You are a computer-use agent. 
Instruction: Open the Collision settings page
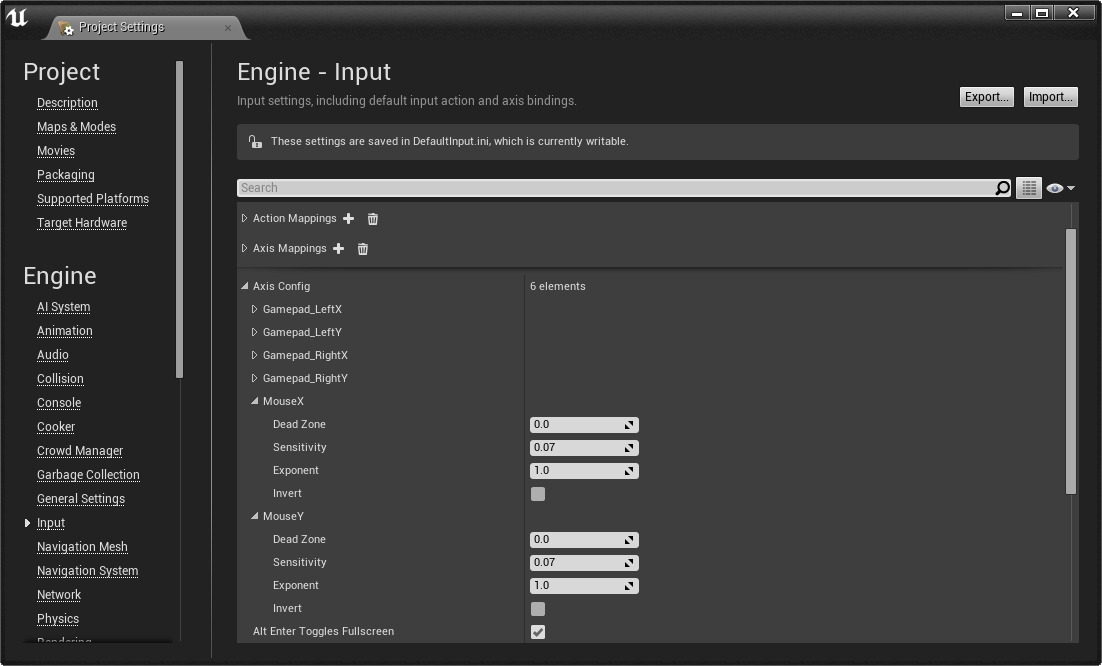coord(60,379)
